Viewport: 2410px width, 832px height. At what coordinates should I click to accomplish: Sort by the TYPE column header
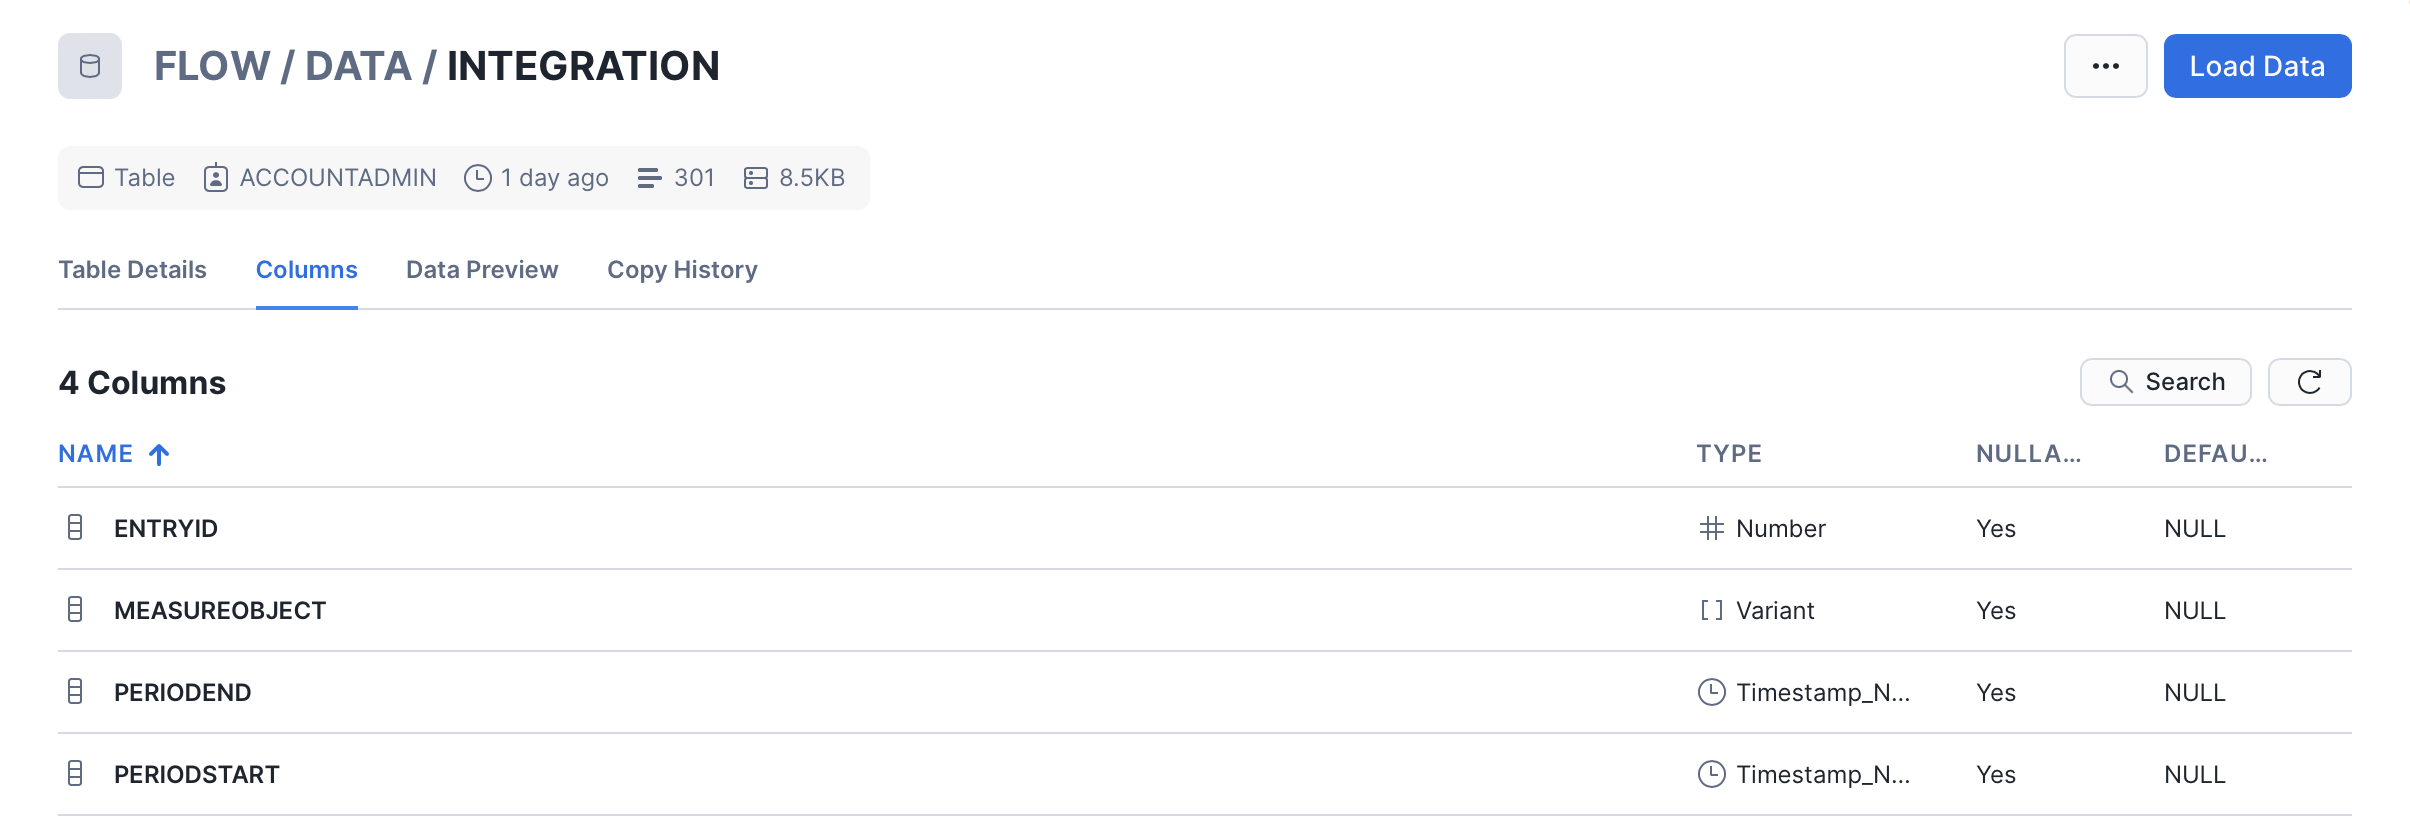1729,454
